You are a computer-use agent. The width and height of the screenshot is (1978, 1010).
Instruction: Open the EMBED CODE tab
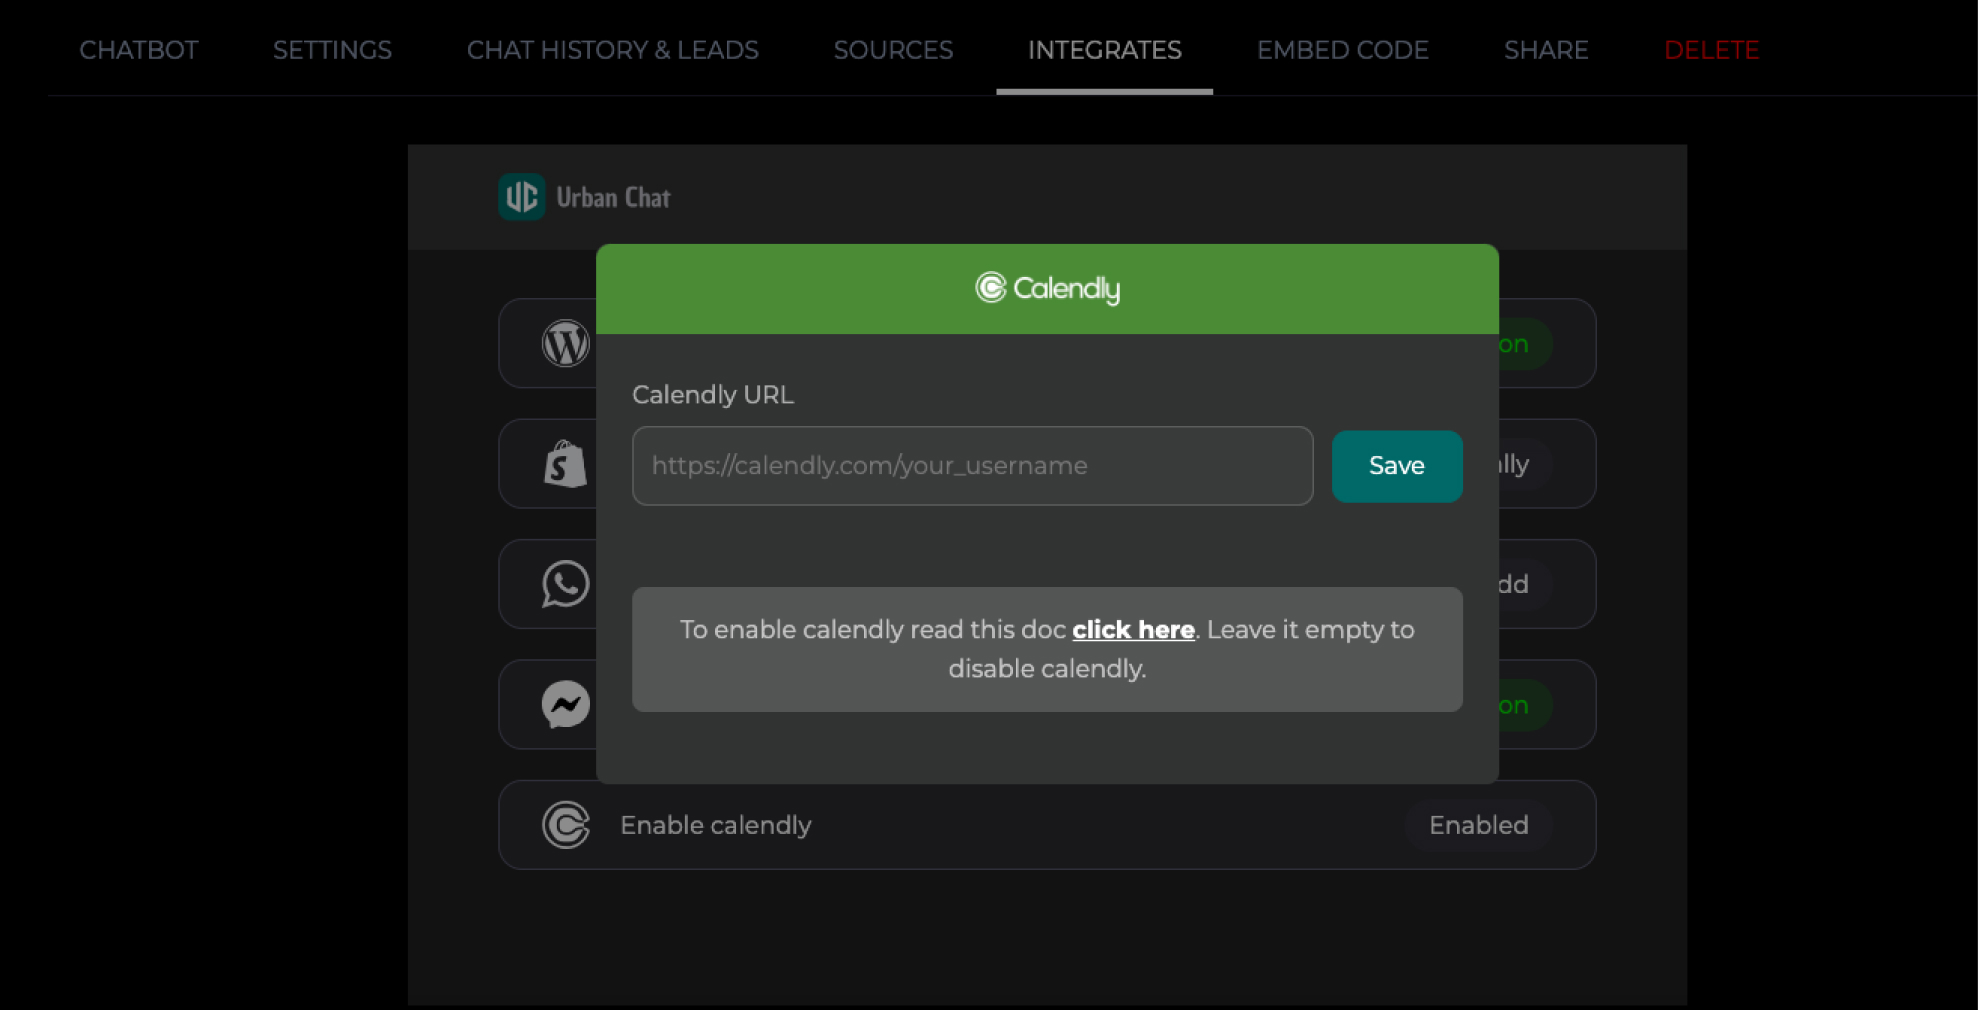pyautogui.click(x=1342, y=50)
